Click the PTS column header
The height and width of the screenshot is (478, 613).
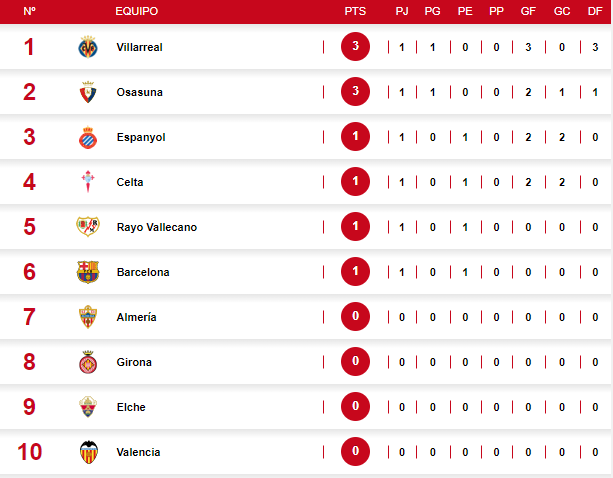(x=355, y=11)
